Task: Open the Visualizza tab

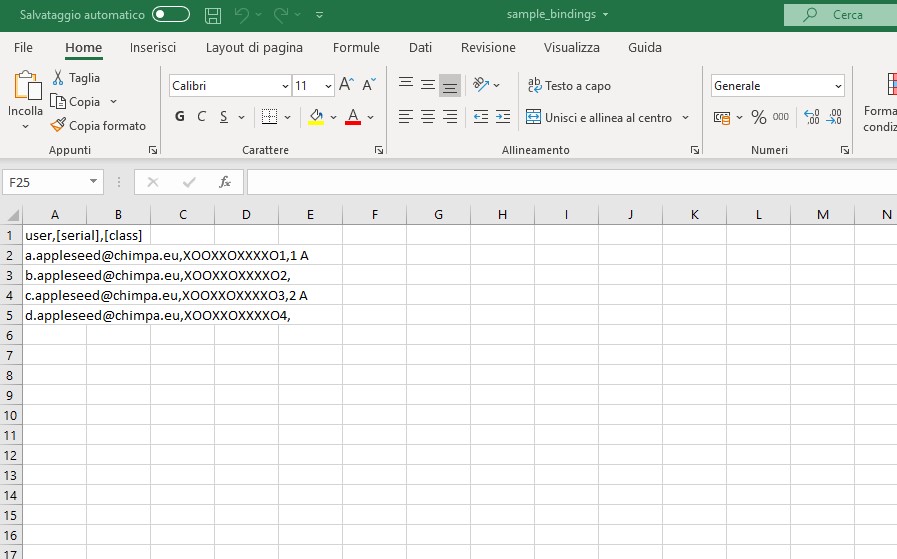Action: tap(571, 47)
